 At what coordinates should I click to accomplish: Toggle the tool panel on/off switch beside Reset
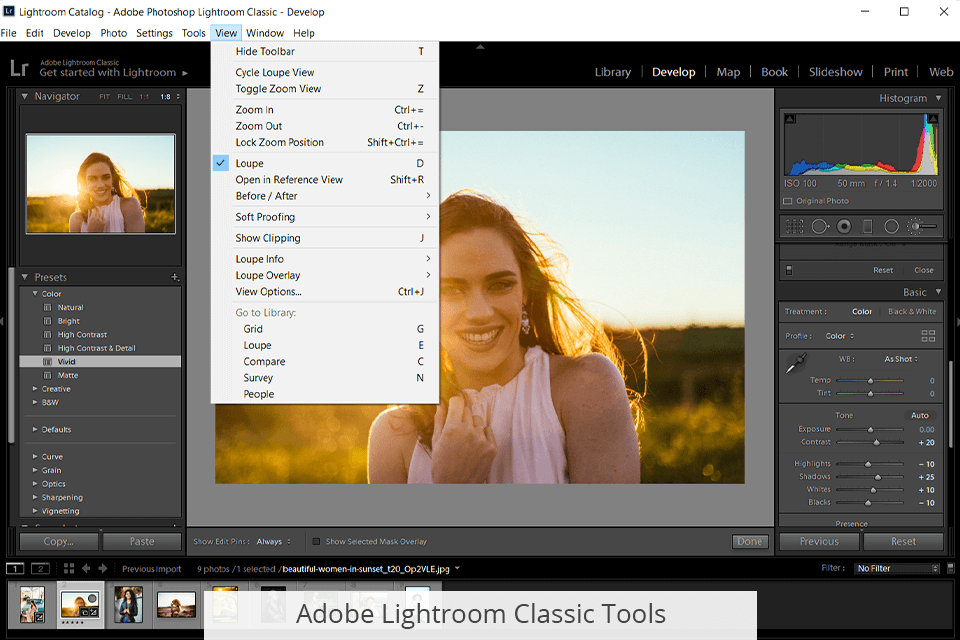click(x=789, y=270)
